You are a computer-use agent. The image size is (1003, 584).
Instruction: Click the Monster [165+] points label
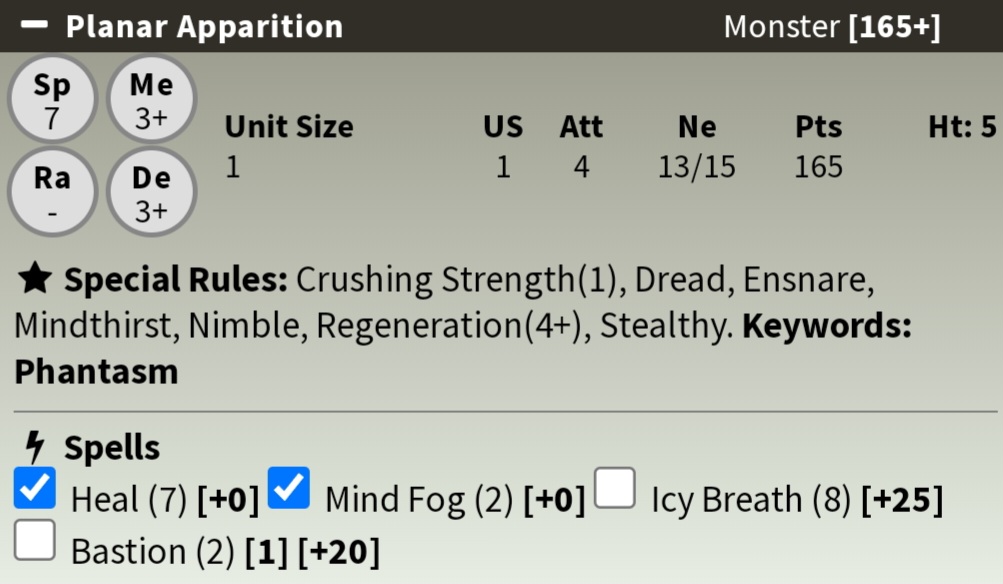[832, 27]
